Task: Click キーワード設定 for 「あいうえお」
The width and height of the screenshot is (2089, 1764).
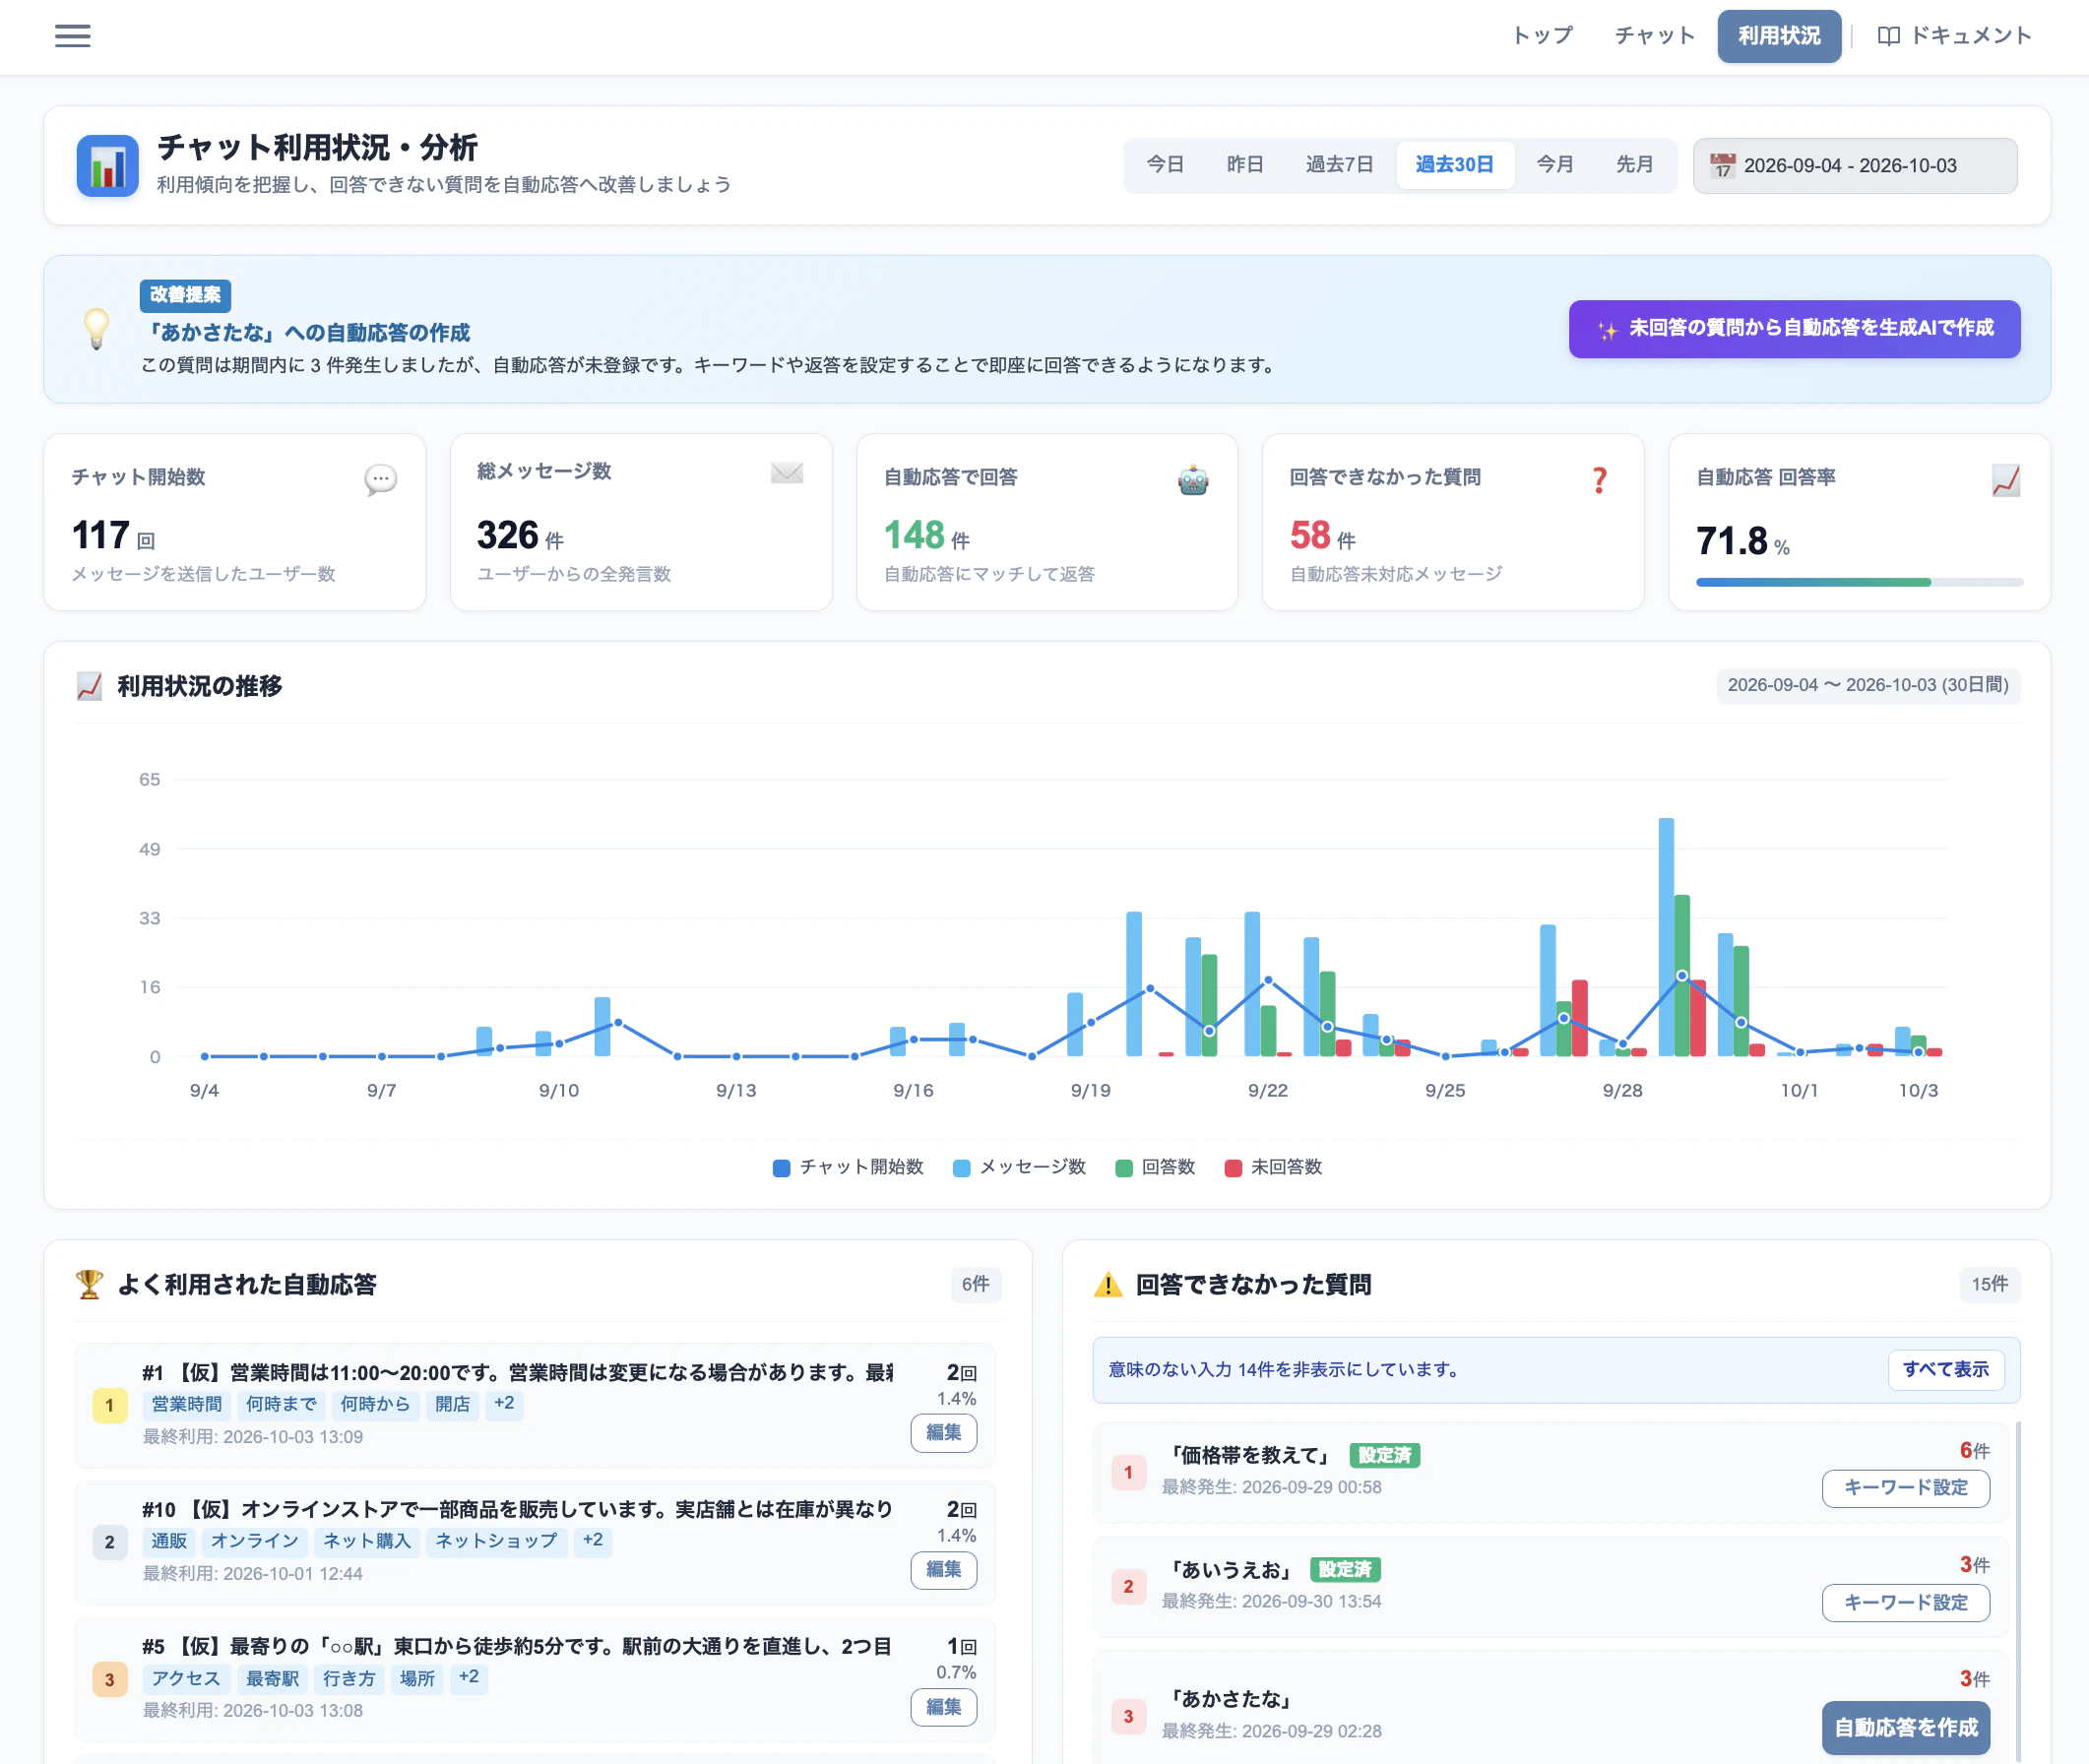Action: point(1905,1603)
